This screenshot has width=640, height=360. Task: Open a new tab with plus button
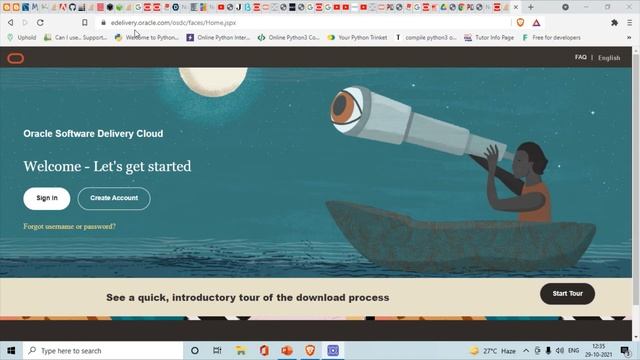(x=531, y=7)
